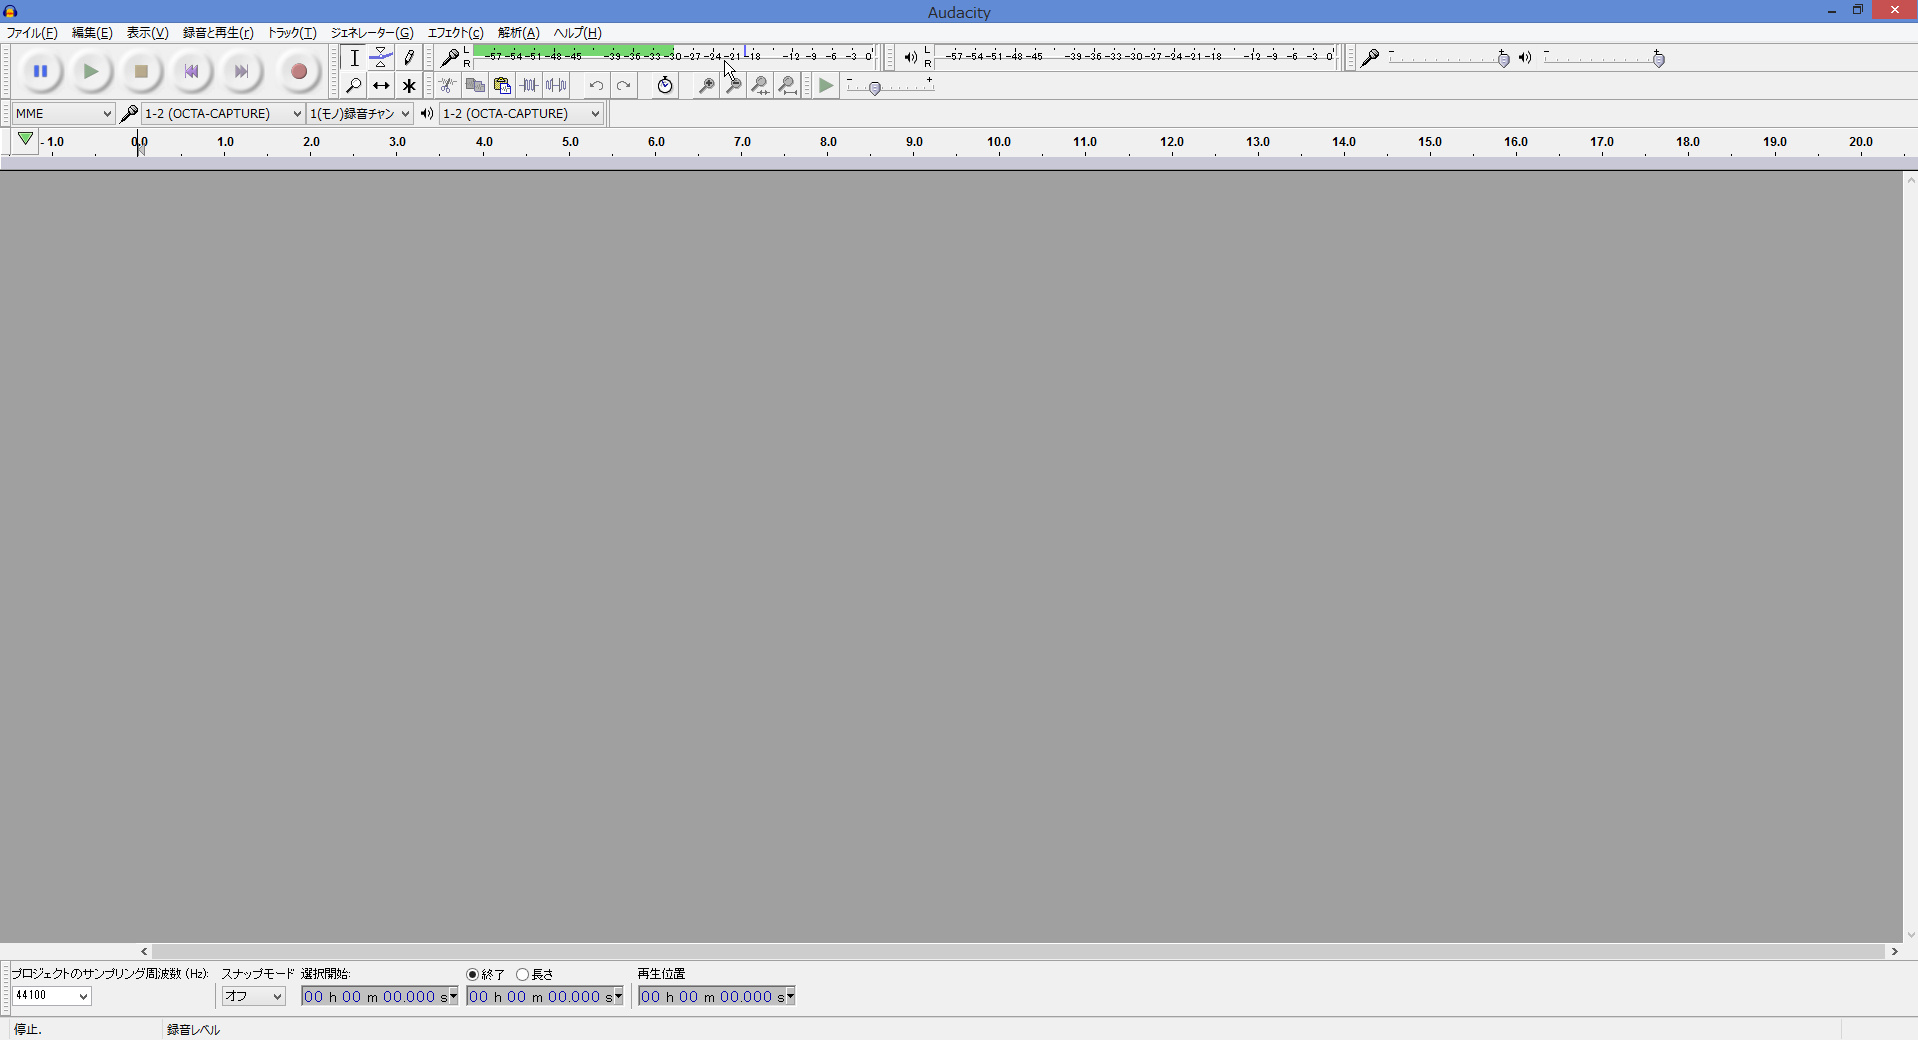Open the 解析(A) menu

click(519, 33)
